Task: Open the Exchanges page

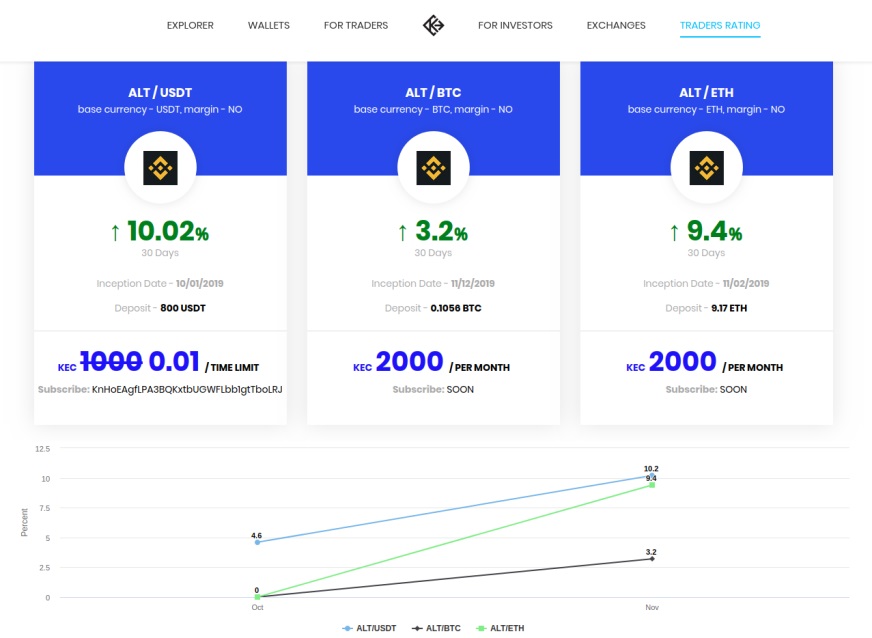Action: click(616, 25)
